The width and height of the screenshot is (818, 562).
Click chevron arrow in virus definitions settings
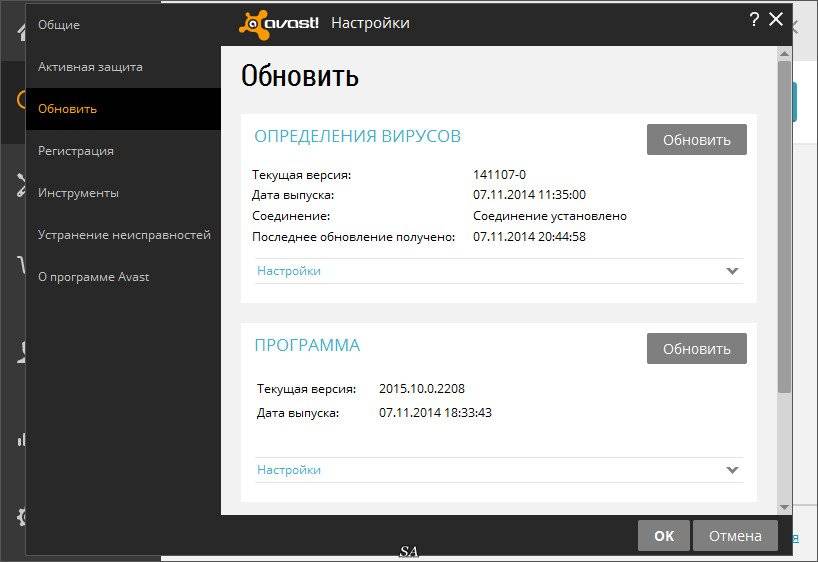(732, 271)
